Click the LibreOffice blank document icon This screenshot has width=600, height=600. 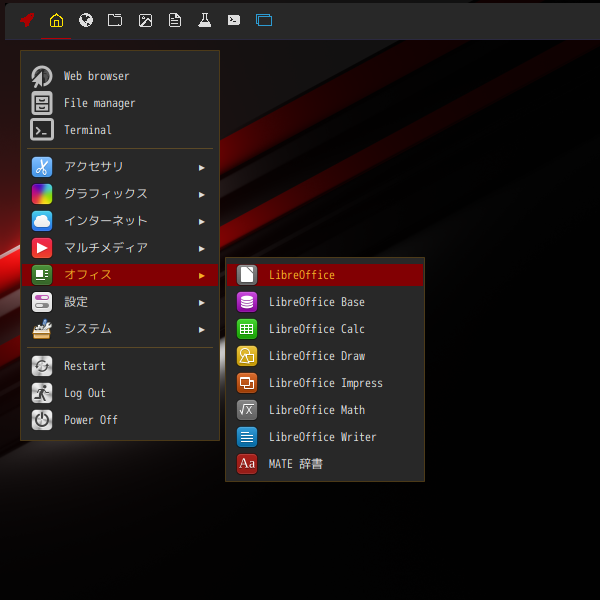(x=247, y=275)
